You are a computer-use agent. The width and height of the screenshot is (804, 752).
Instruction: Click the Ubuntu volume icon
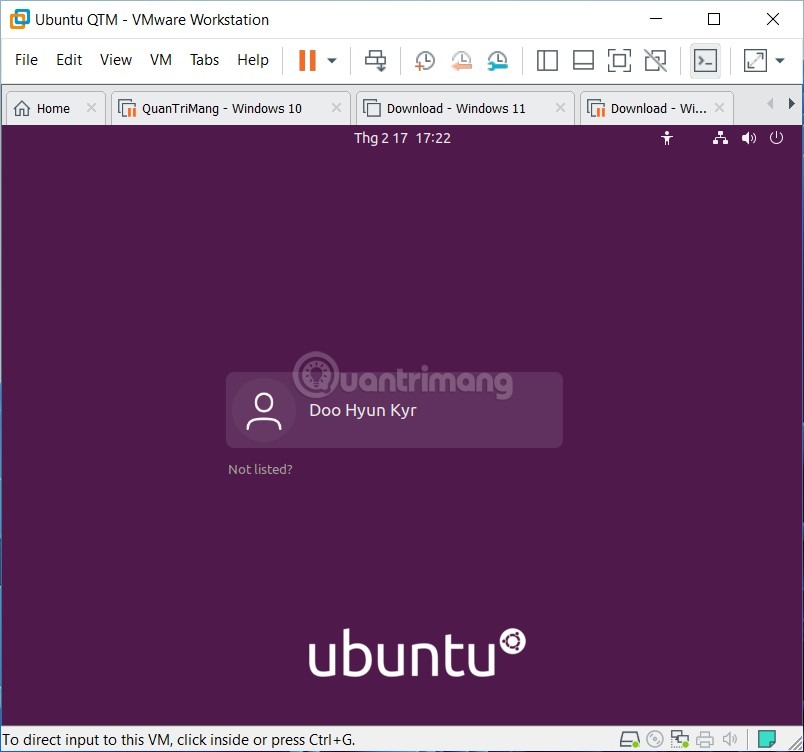(749, 138)
